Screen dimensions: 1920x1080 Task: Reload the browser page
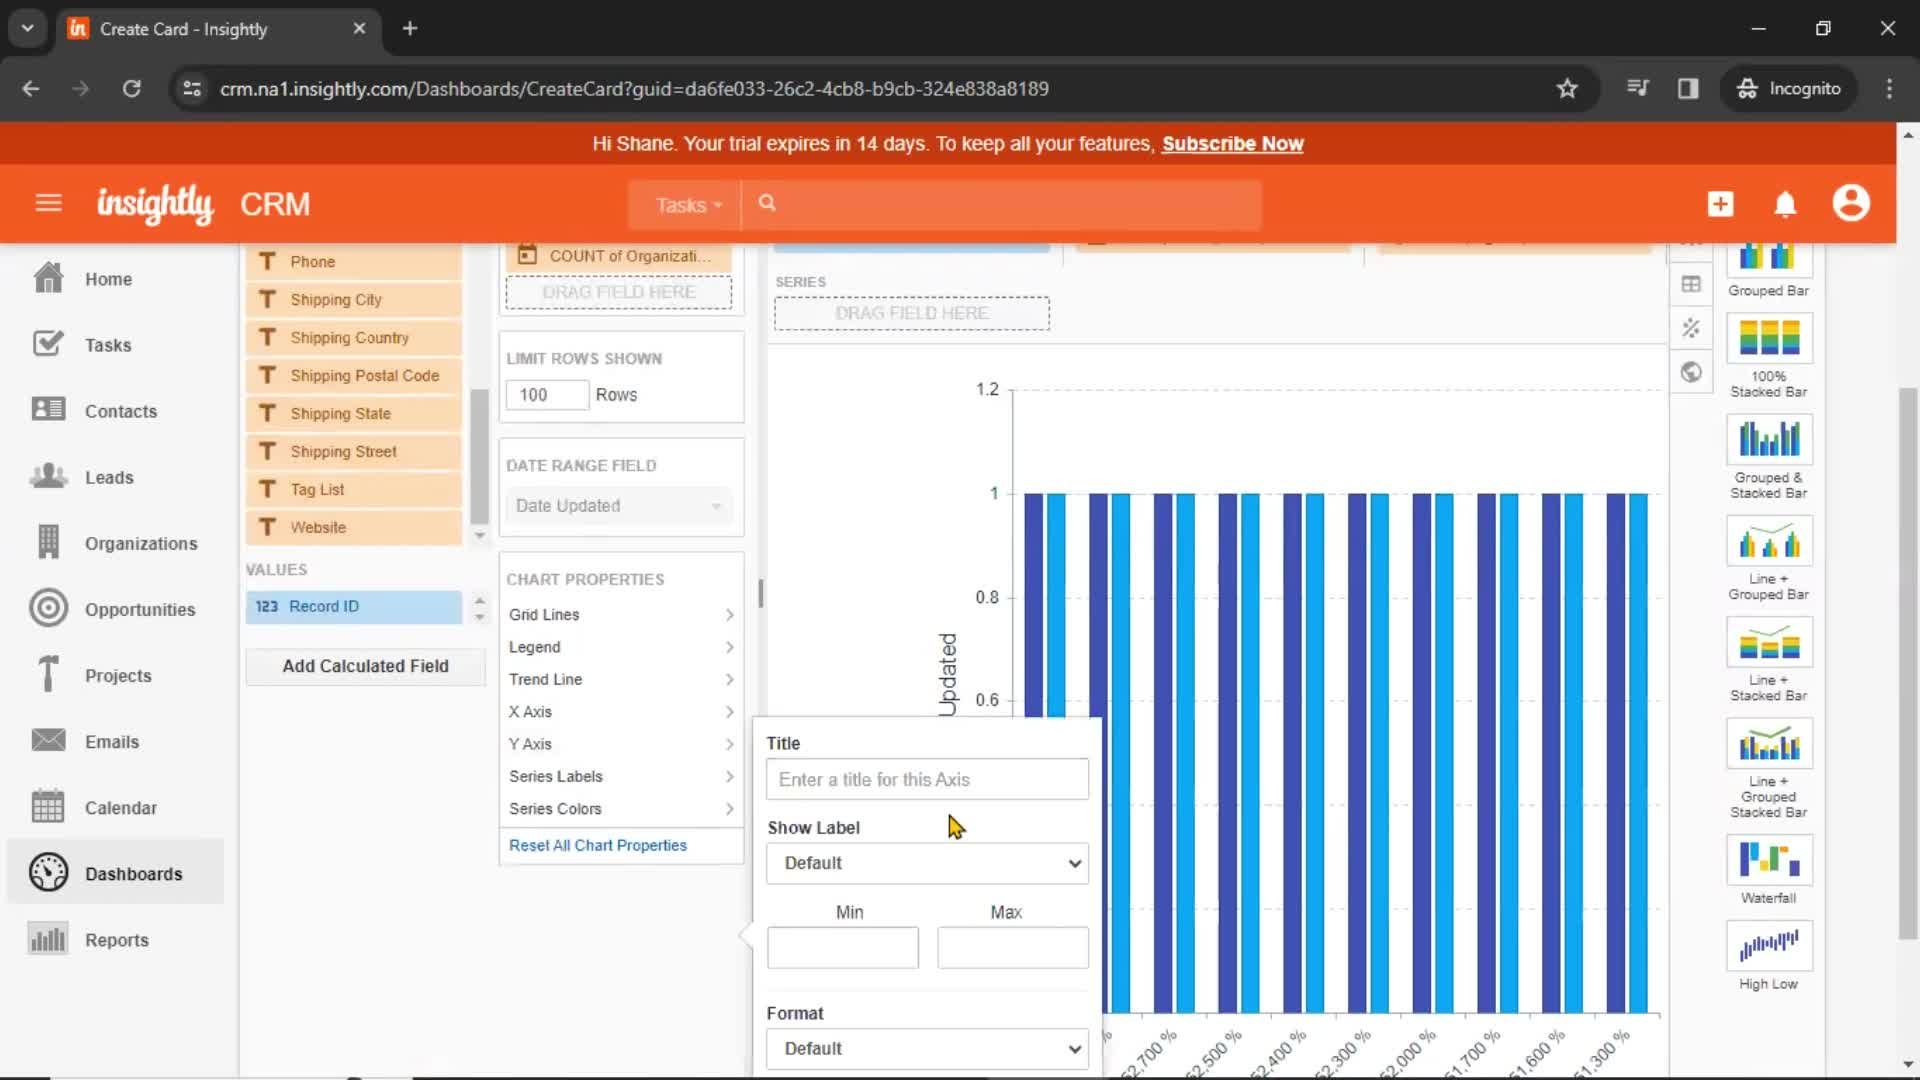[131, 88]
